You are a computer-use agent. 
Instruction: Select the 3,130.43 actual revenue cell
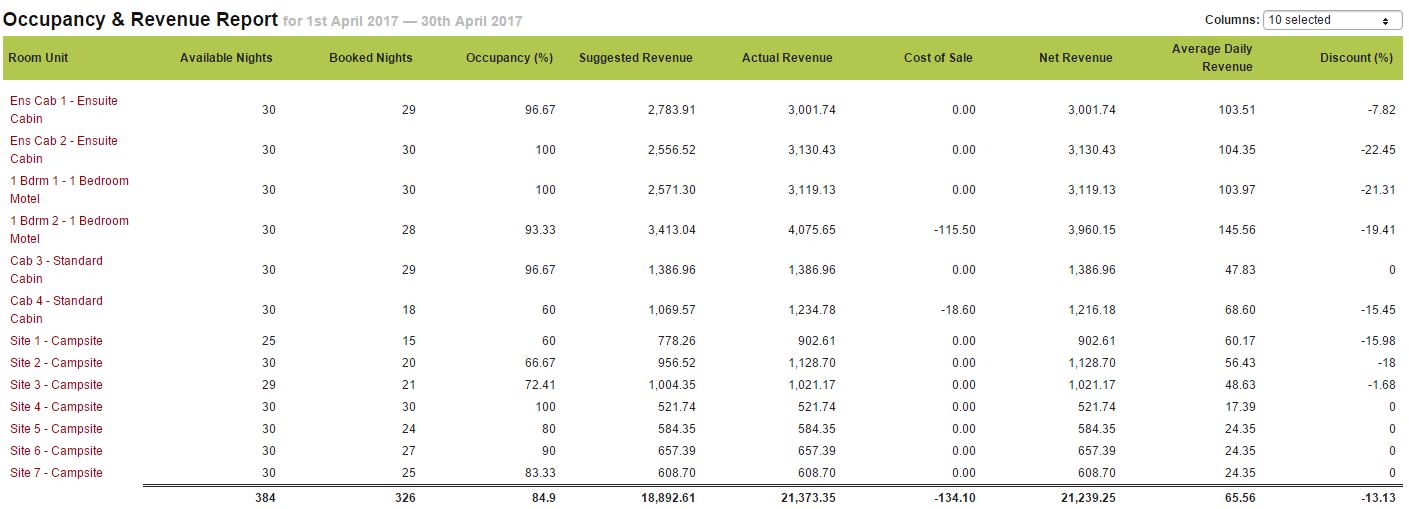pos(812,150)
